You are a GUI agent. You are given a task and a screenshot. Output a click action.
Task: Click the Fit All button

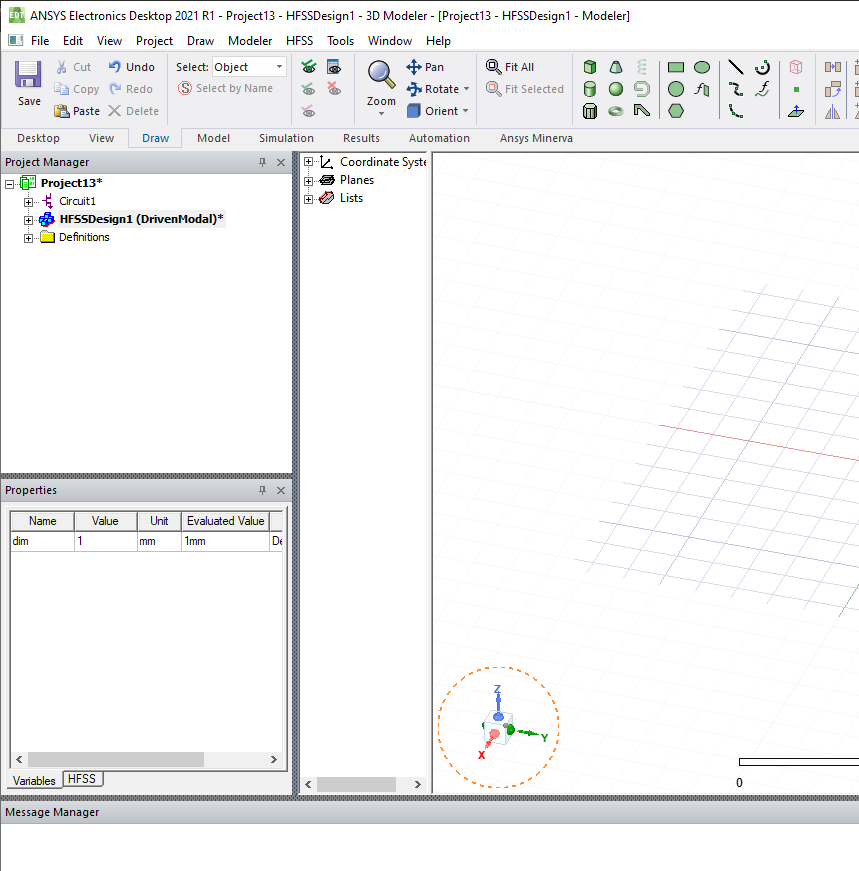coord(510,67)
